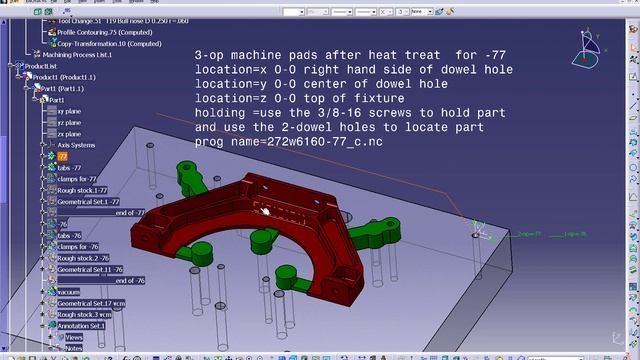This screenshot has height=360, width=640.
Task: Click the Annotation Set.1 icon
Action: tap(52, 326)
